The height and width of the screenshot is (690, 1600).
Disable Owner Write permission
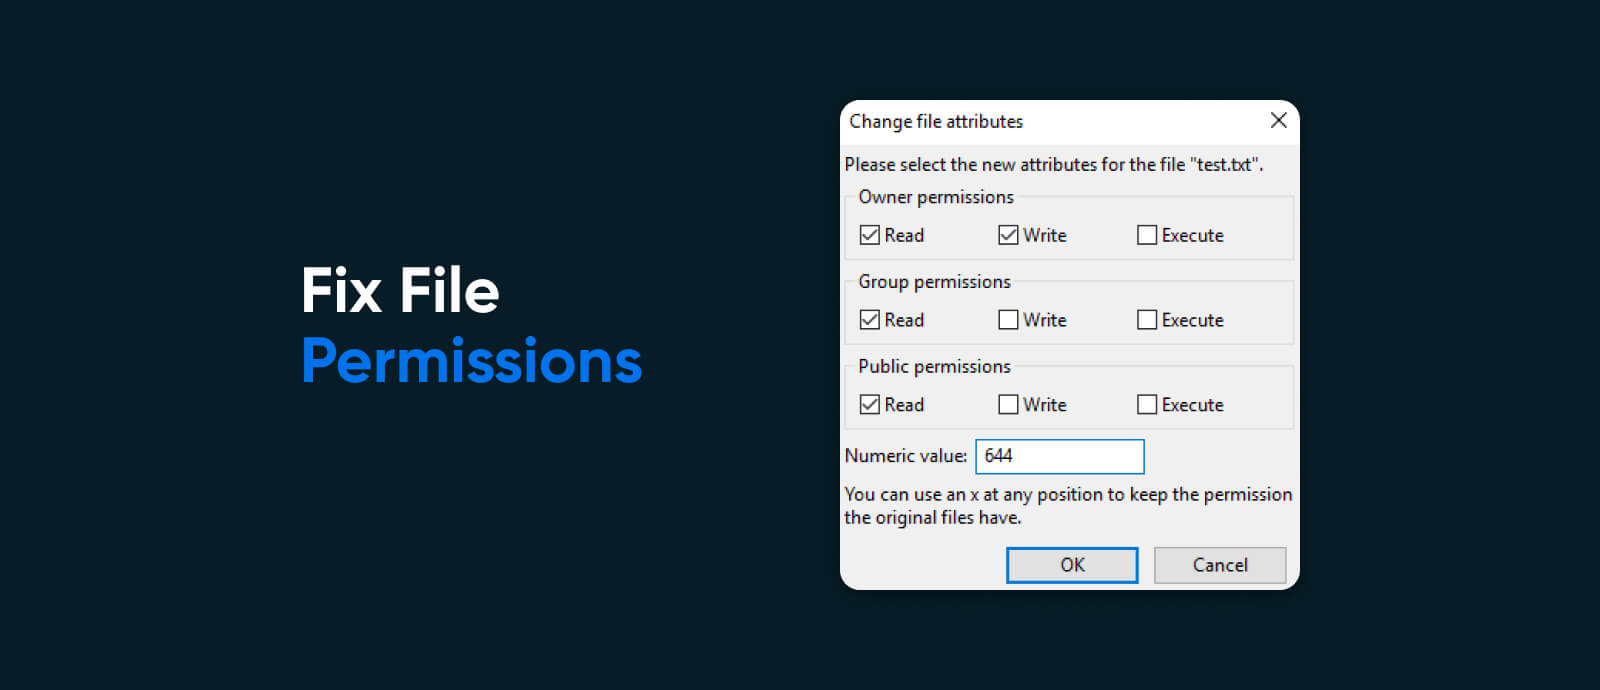[1008, 235]
